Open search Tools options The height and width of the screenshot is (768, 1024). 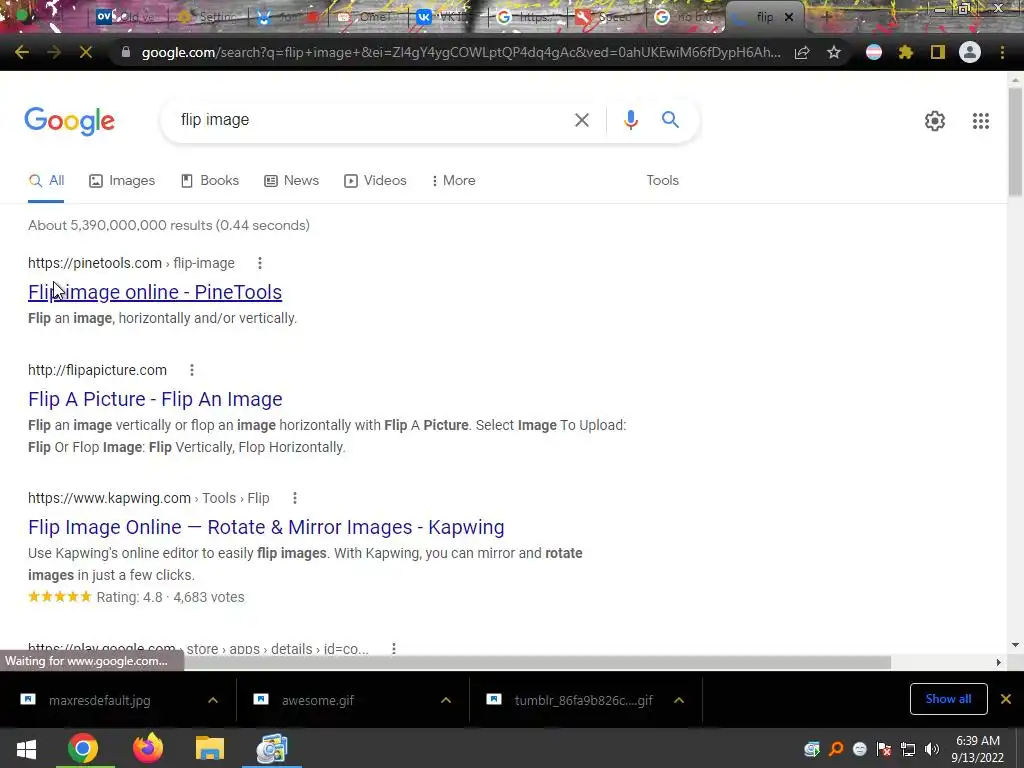click(x=662, y=181)
